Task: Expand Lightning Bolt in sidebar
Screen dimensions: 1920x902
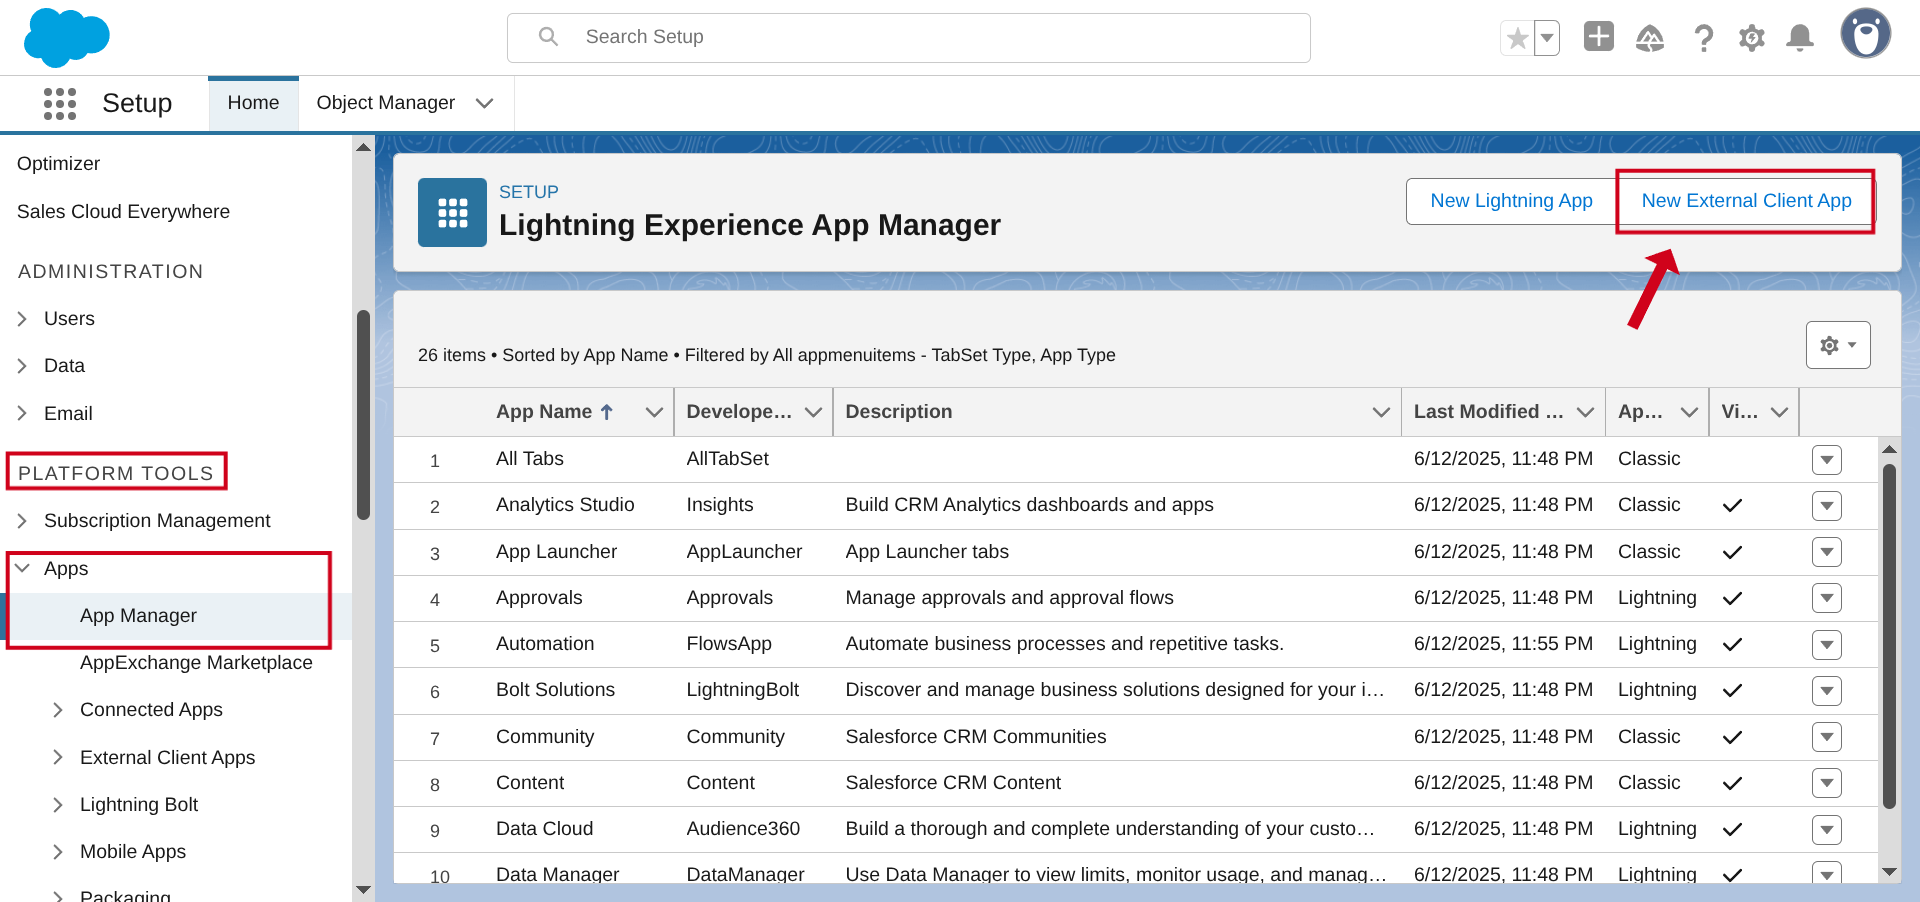Action: (x=58, y=805)
